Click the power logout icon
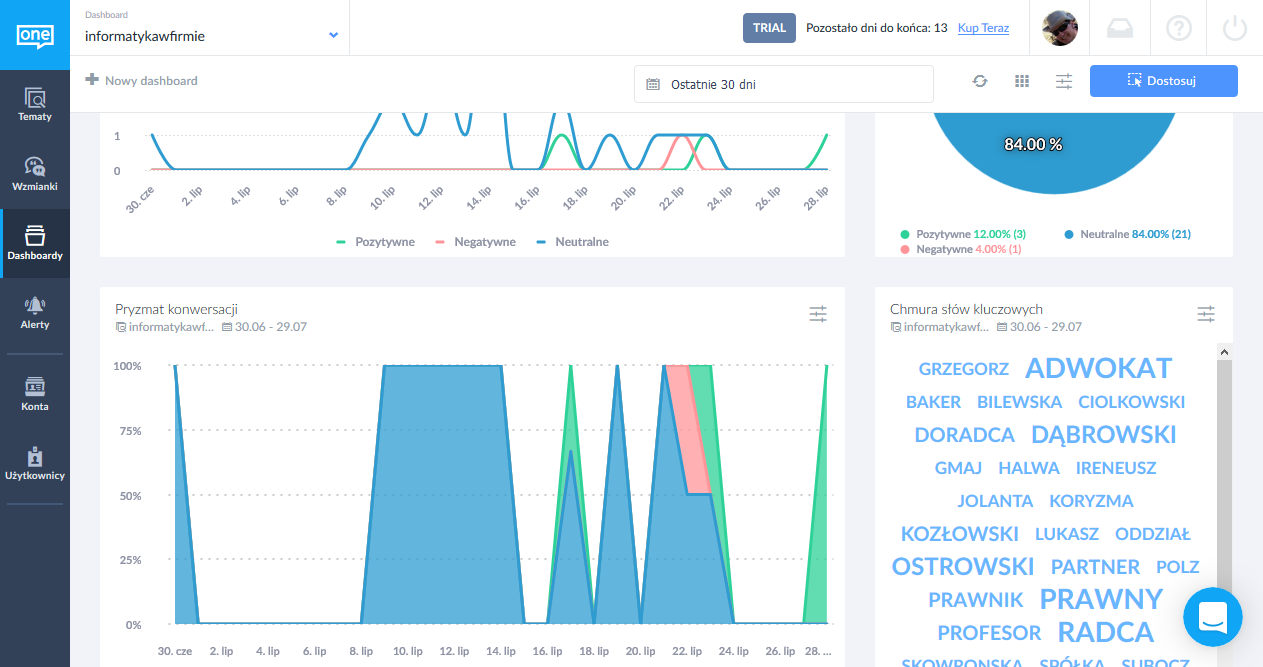The image size is (1263, 667). pyautogui.click(x=1235, y=28)
